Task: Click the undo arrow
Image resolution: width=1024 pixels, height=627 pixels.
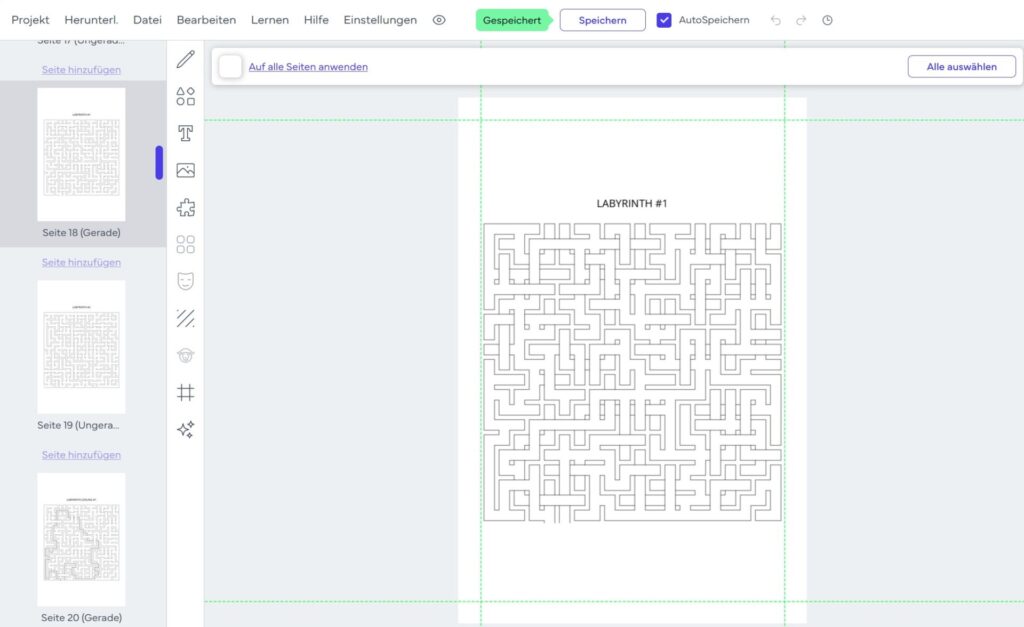Action: [776, 20]
